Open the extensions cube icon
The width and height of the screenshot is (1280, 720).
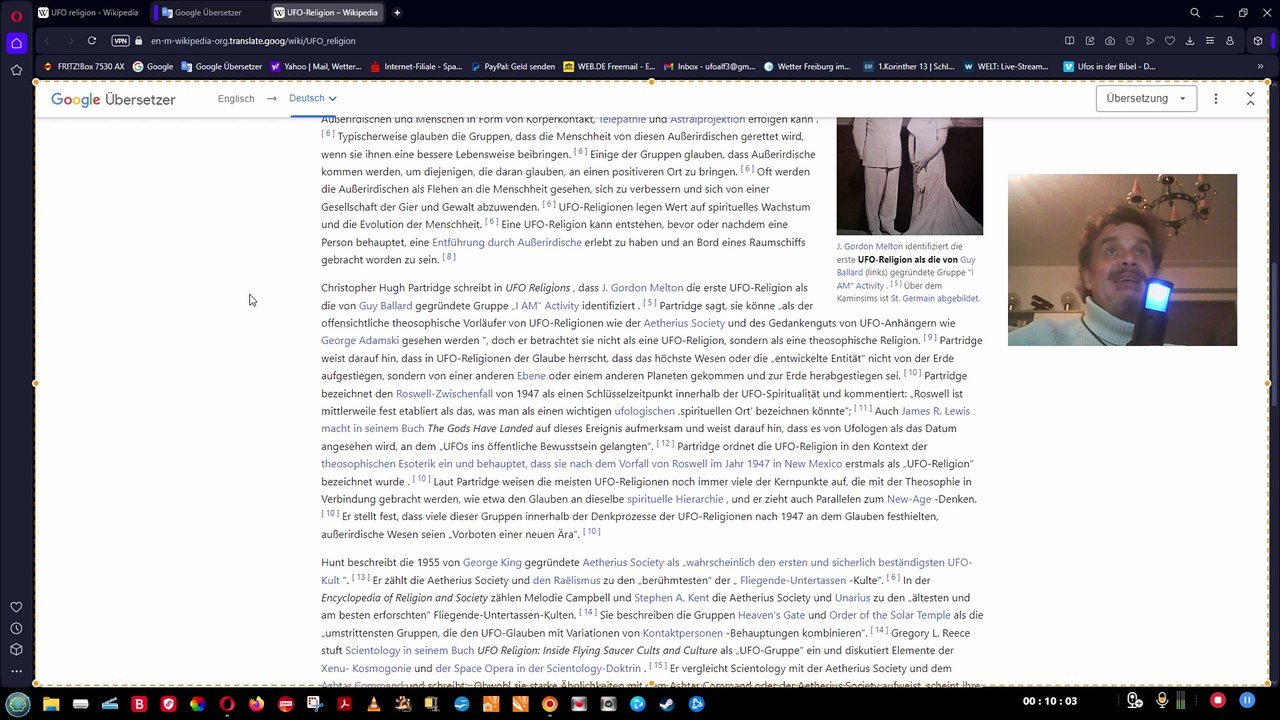click(1258, 41)
